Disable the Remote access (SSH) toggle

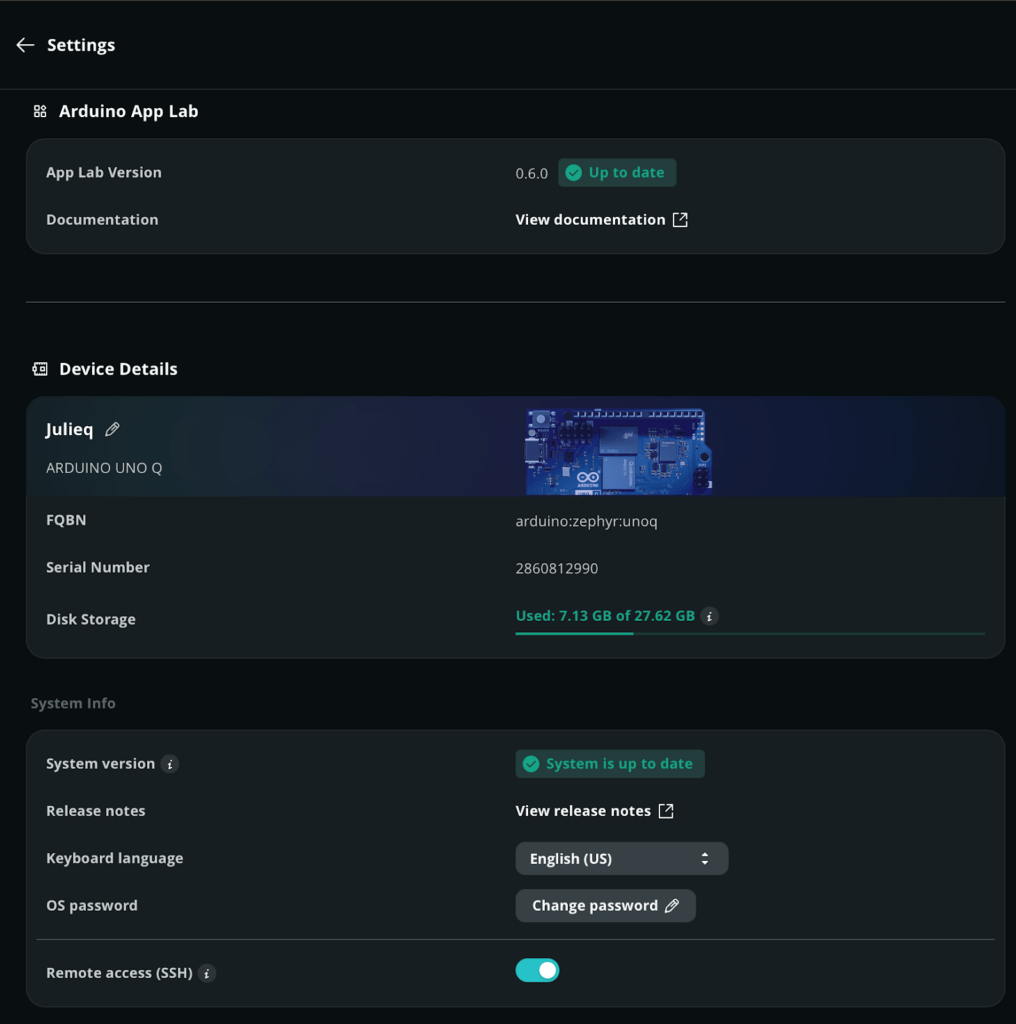tap(538, 970)
